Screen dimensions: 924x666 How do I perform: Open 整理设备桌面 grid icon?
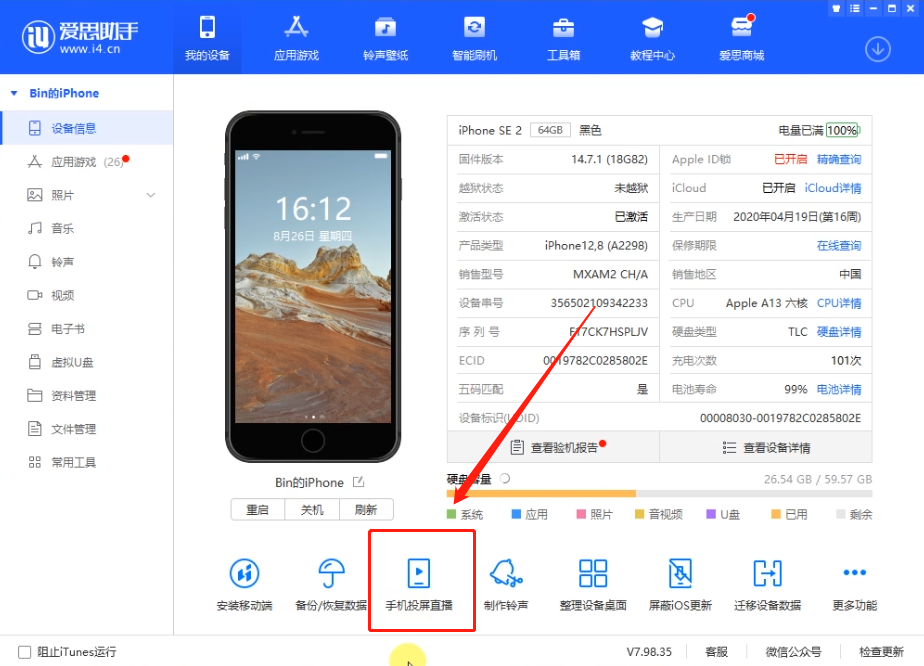pyautogui.click(x=593, y=573)
